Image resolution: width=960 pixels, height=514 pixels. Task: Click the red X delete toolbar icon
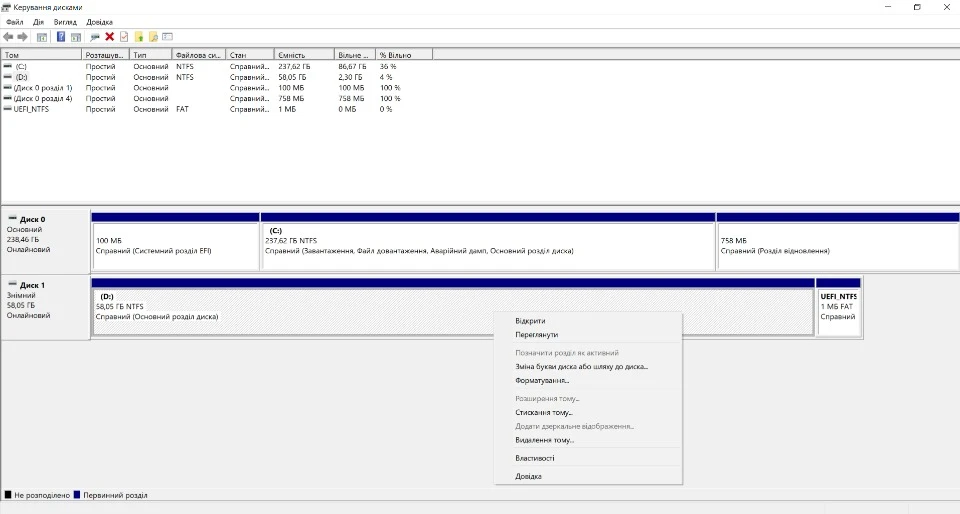110,37
